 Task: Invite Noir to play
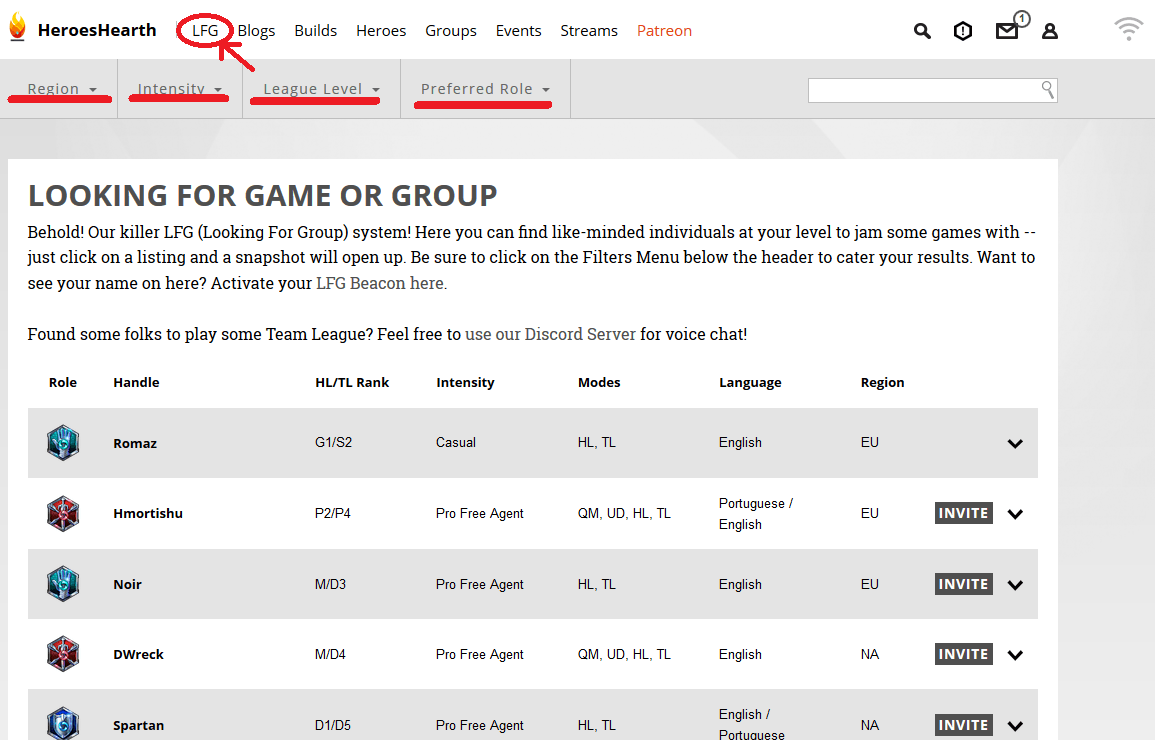coord(963,584)
